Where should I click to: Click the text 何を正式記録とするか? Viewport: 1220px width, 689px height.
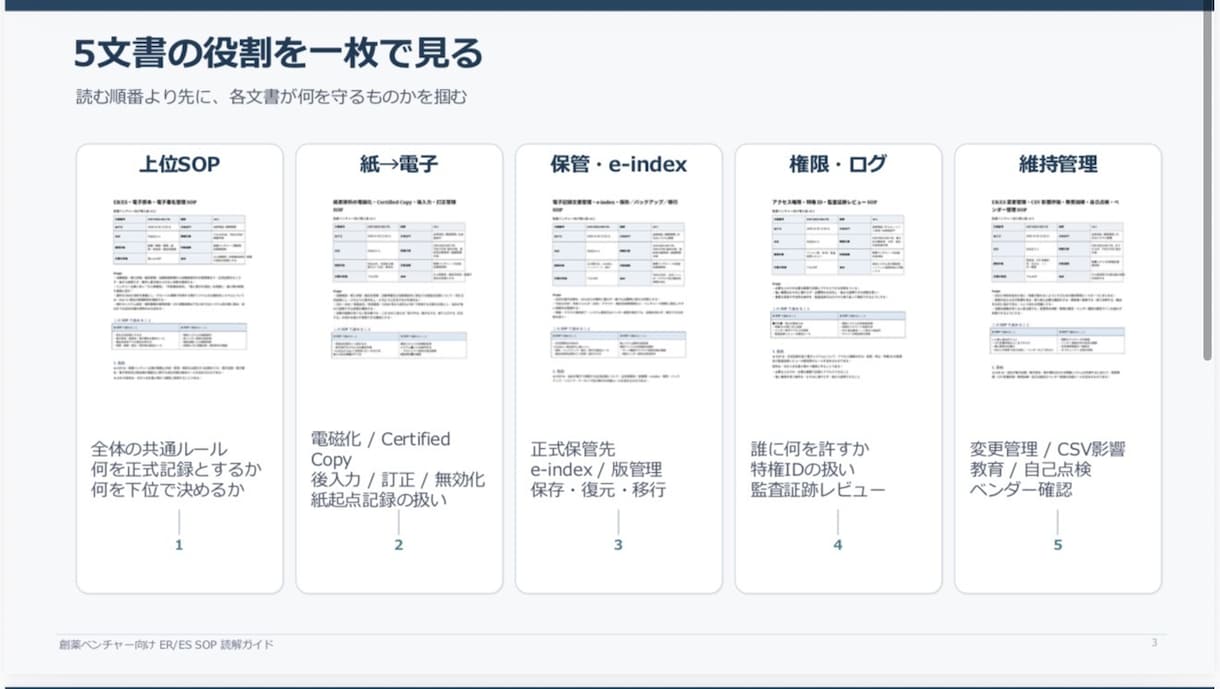point(176,469)
